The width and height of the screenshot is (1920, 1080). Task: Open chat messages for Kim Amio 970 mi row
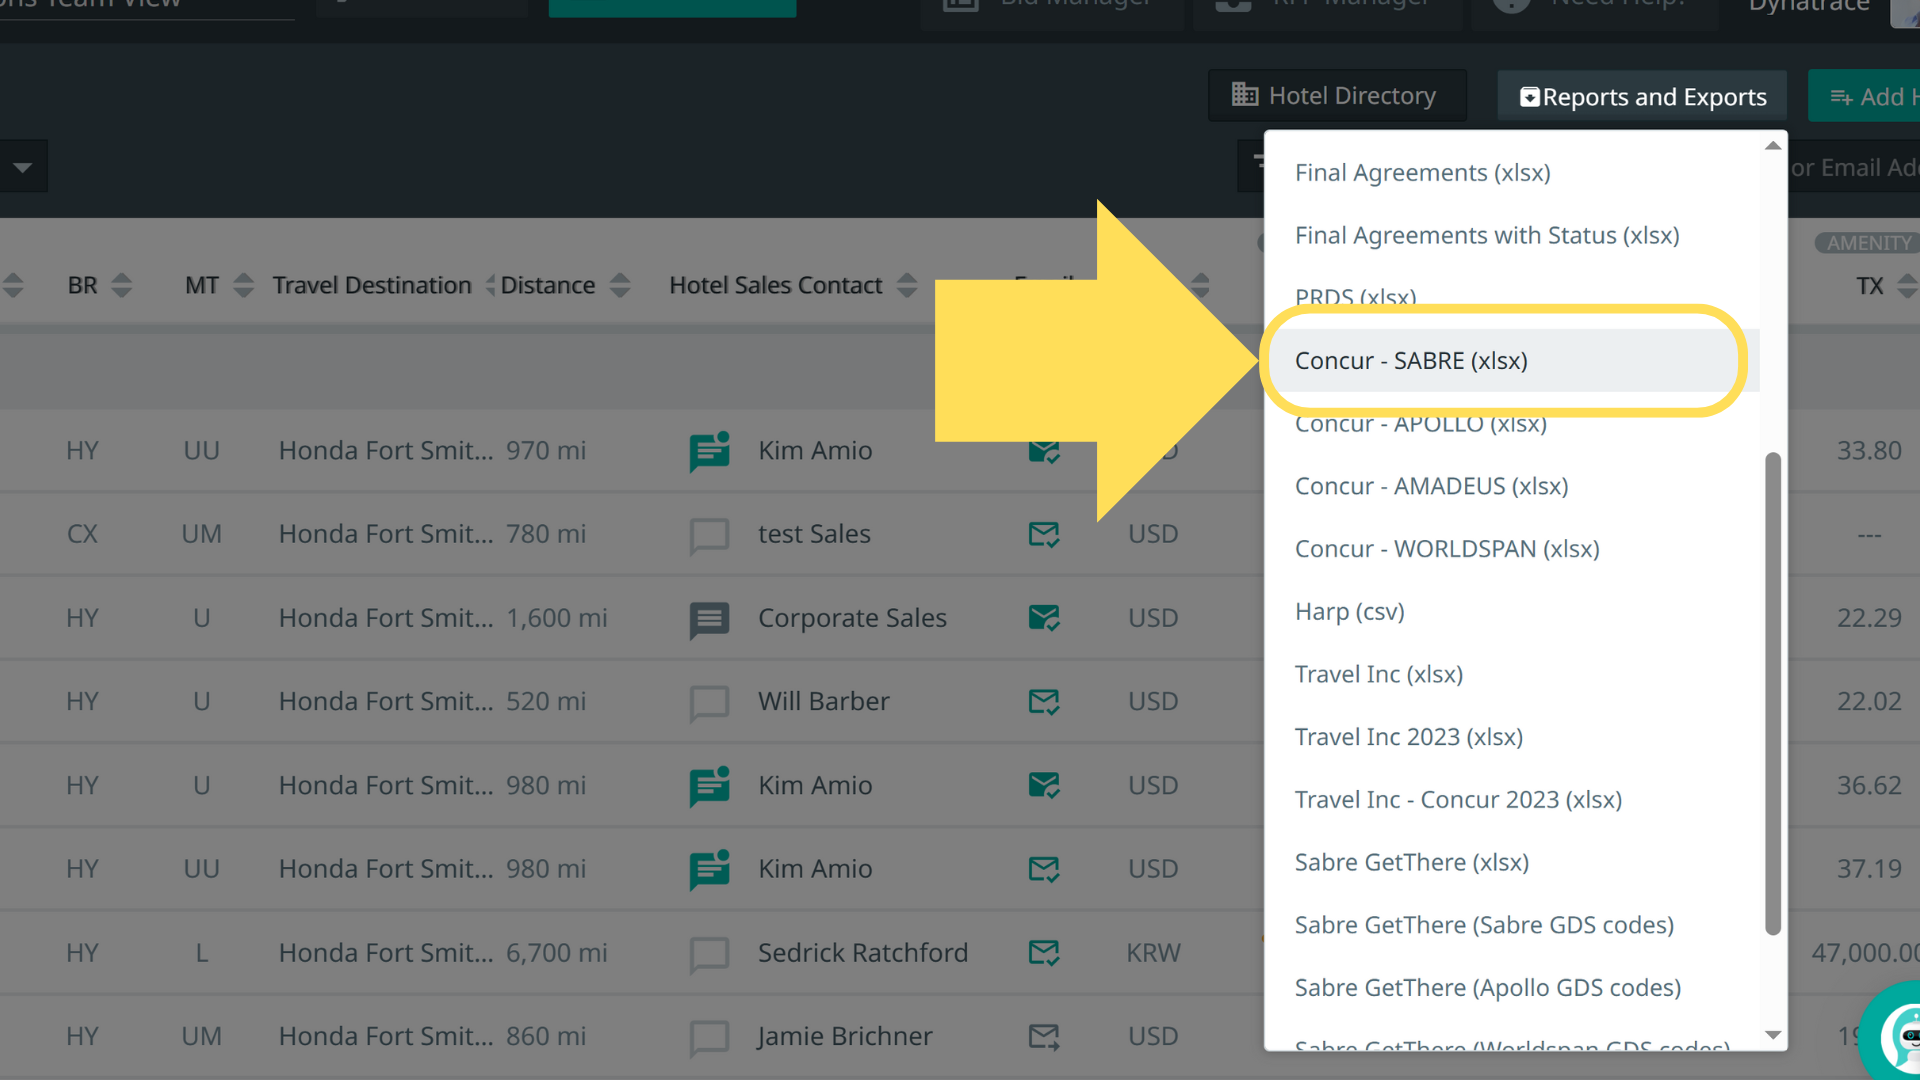click(709, 451)
